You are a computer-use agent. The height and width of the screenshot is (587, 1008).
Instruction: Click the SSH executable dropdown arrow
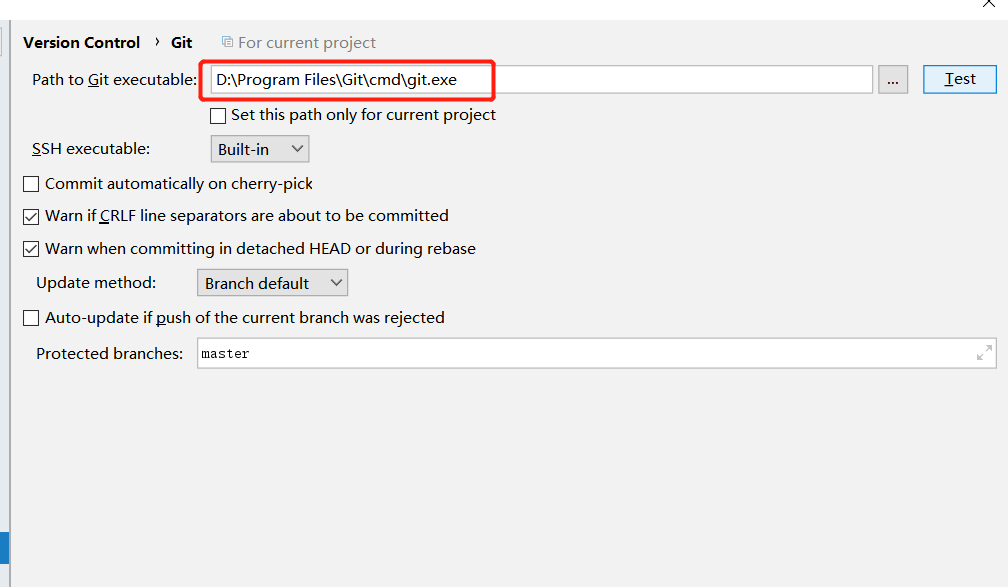tap(297, 148)
